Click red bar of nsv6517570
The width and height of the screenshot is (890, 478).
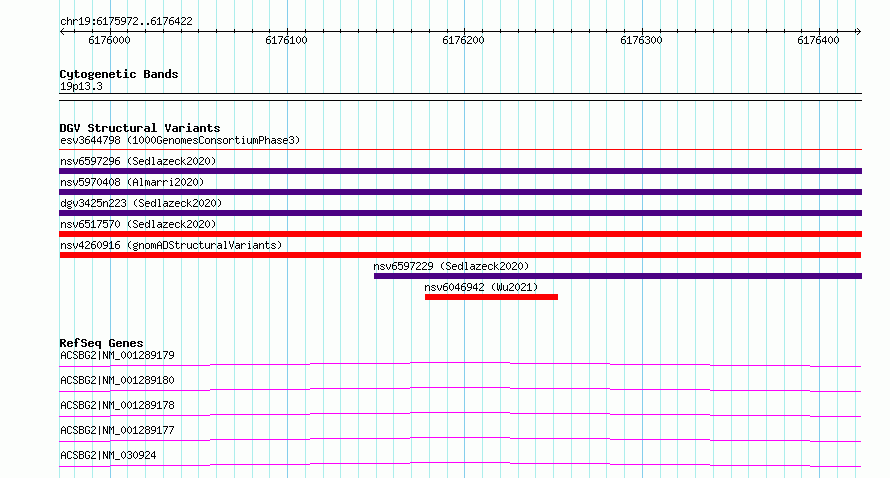(x=460, y=234)
